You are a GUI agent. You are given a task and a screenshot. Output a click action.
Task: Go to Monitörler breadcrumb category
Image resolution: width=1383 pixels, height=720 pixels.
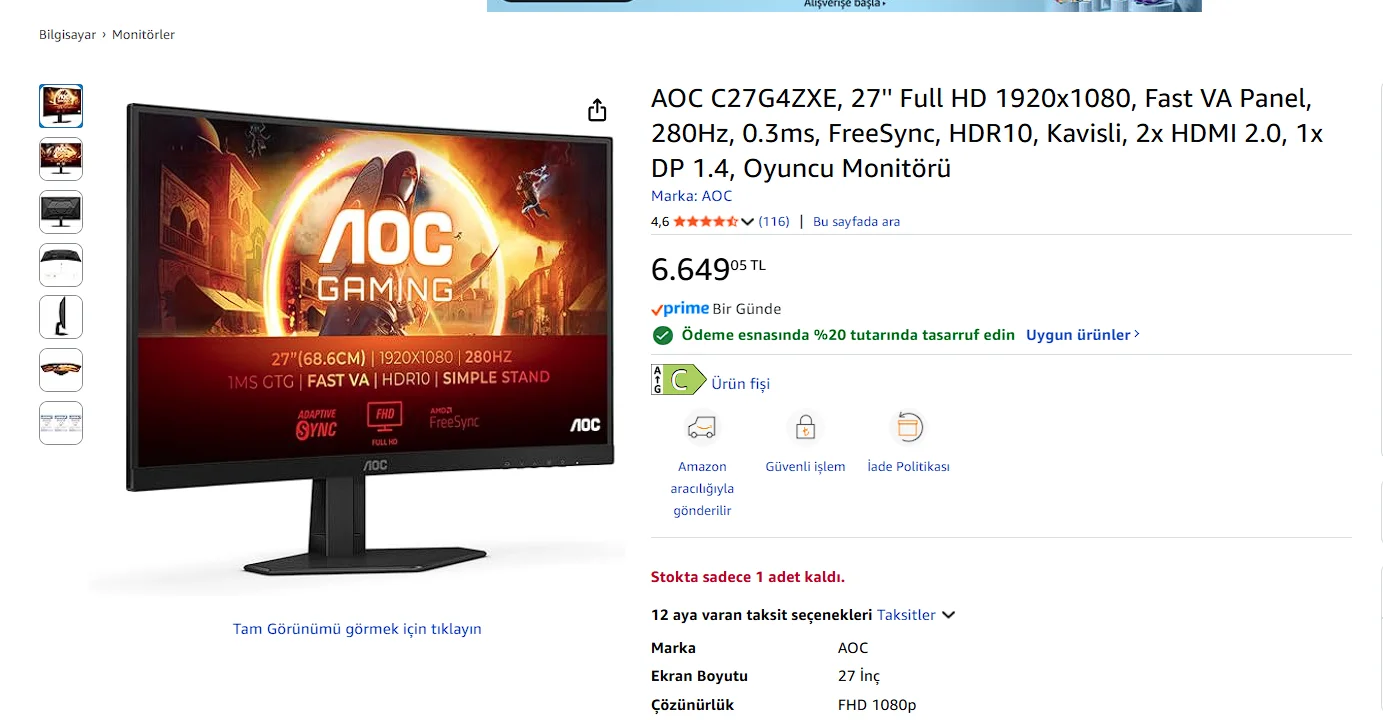pyautogui.click(x=143, y=35)
